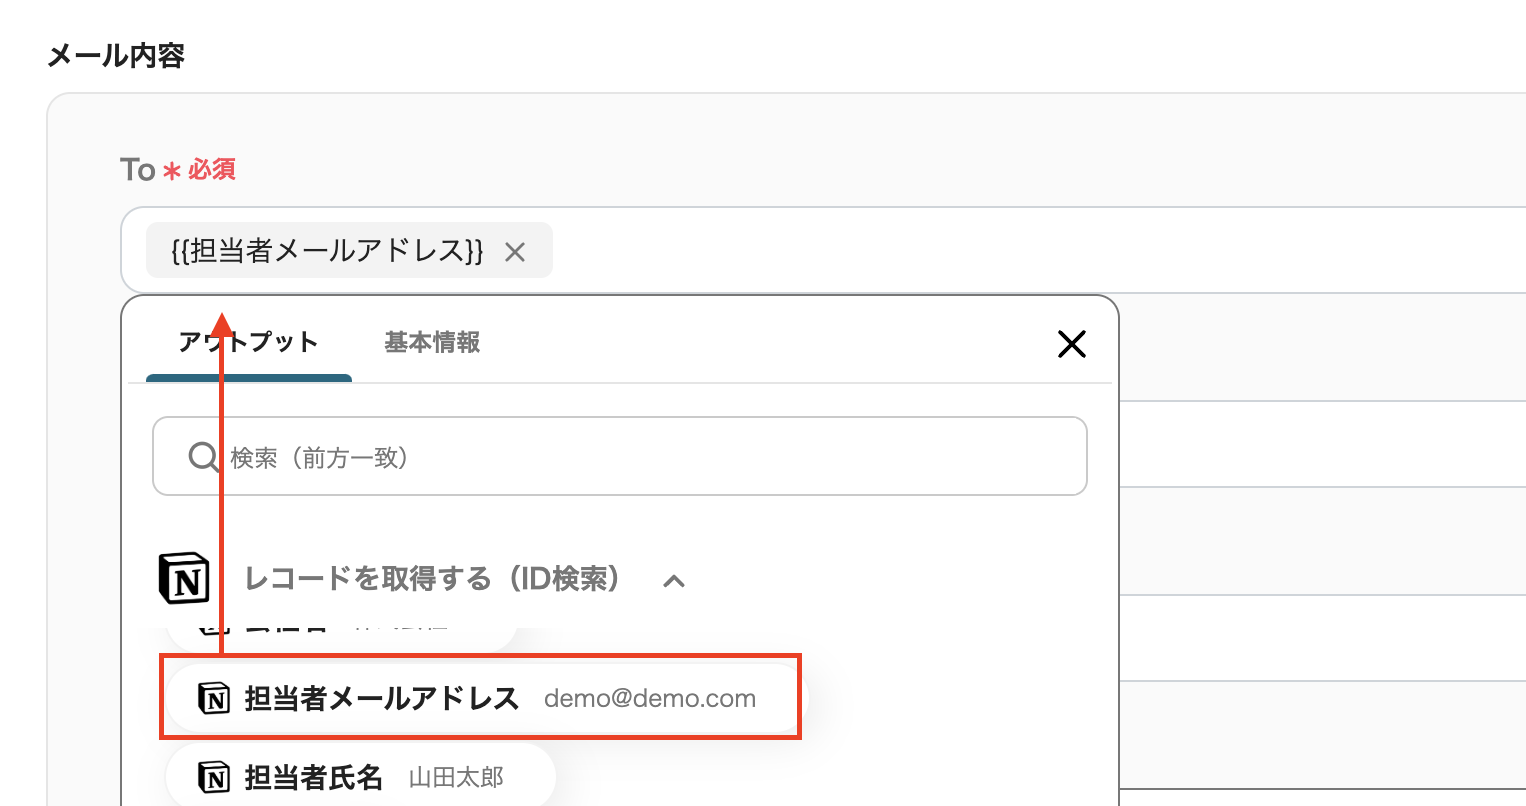Click the large Notion logo beside レコードを取得する

click(x=184, y=579)
